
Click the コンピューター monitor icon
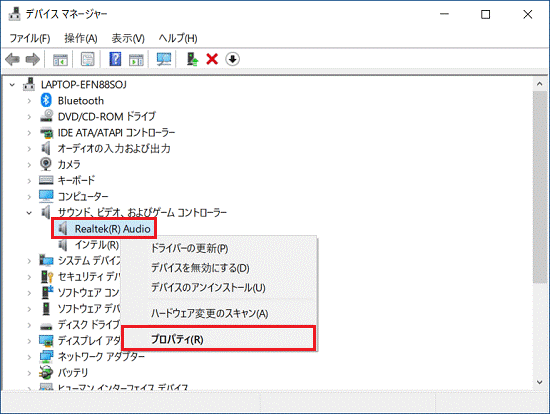[x=46, y=196]
